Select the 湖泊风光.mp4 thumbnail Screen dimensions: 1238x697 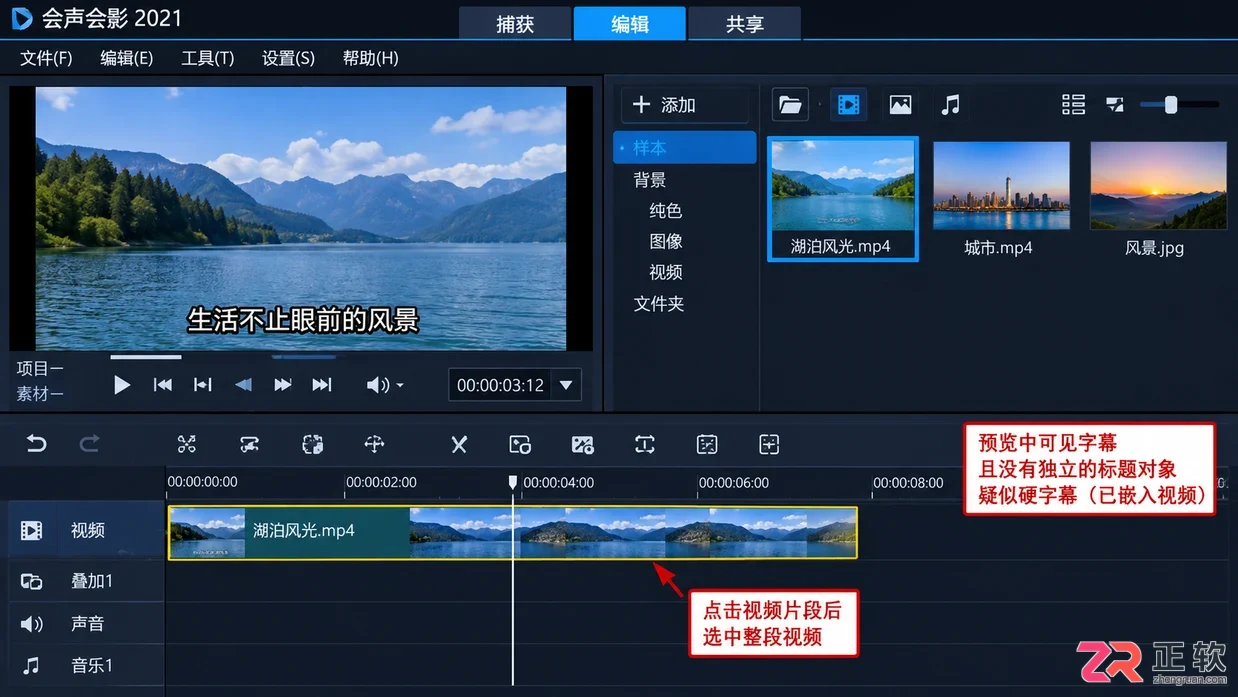pyautogui.click(x=842, y=199)
